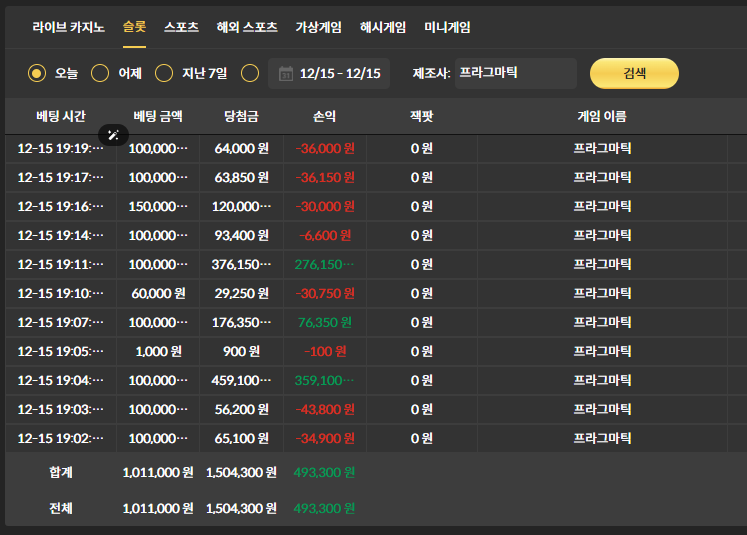Go to the 미니게임 tab
This screenshot has width=747, height=535.
447,27
